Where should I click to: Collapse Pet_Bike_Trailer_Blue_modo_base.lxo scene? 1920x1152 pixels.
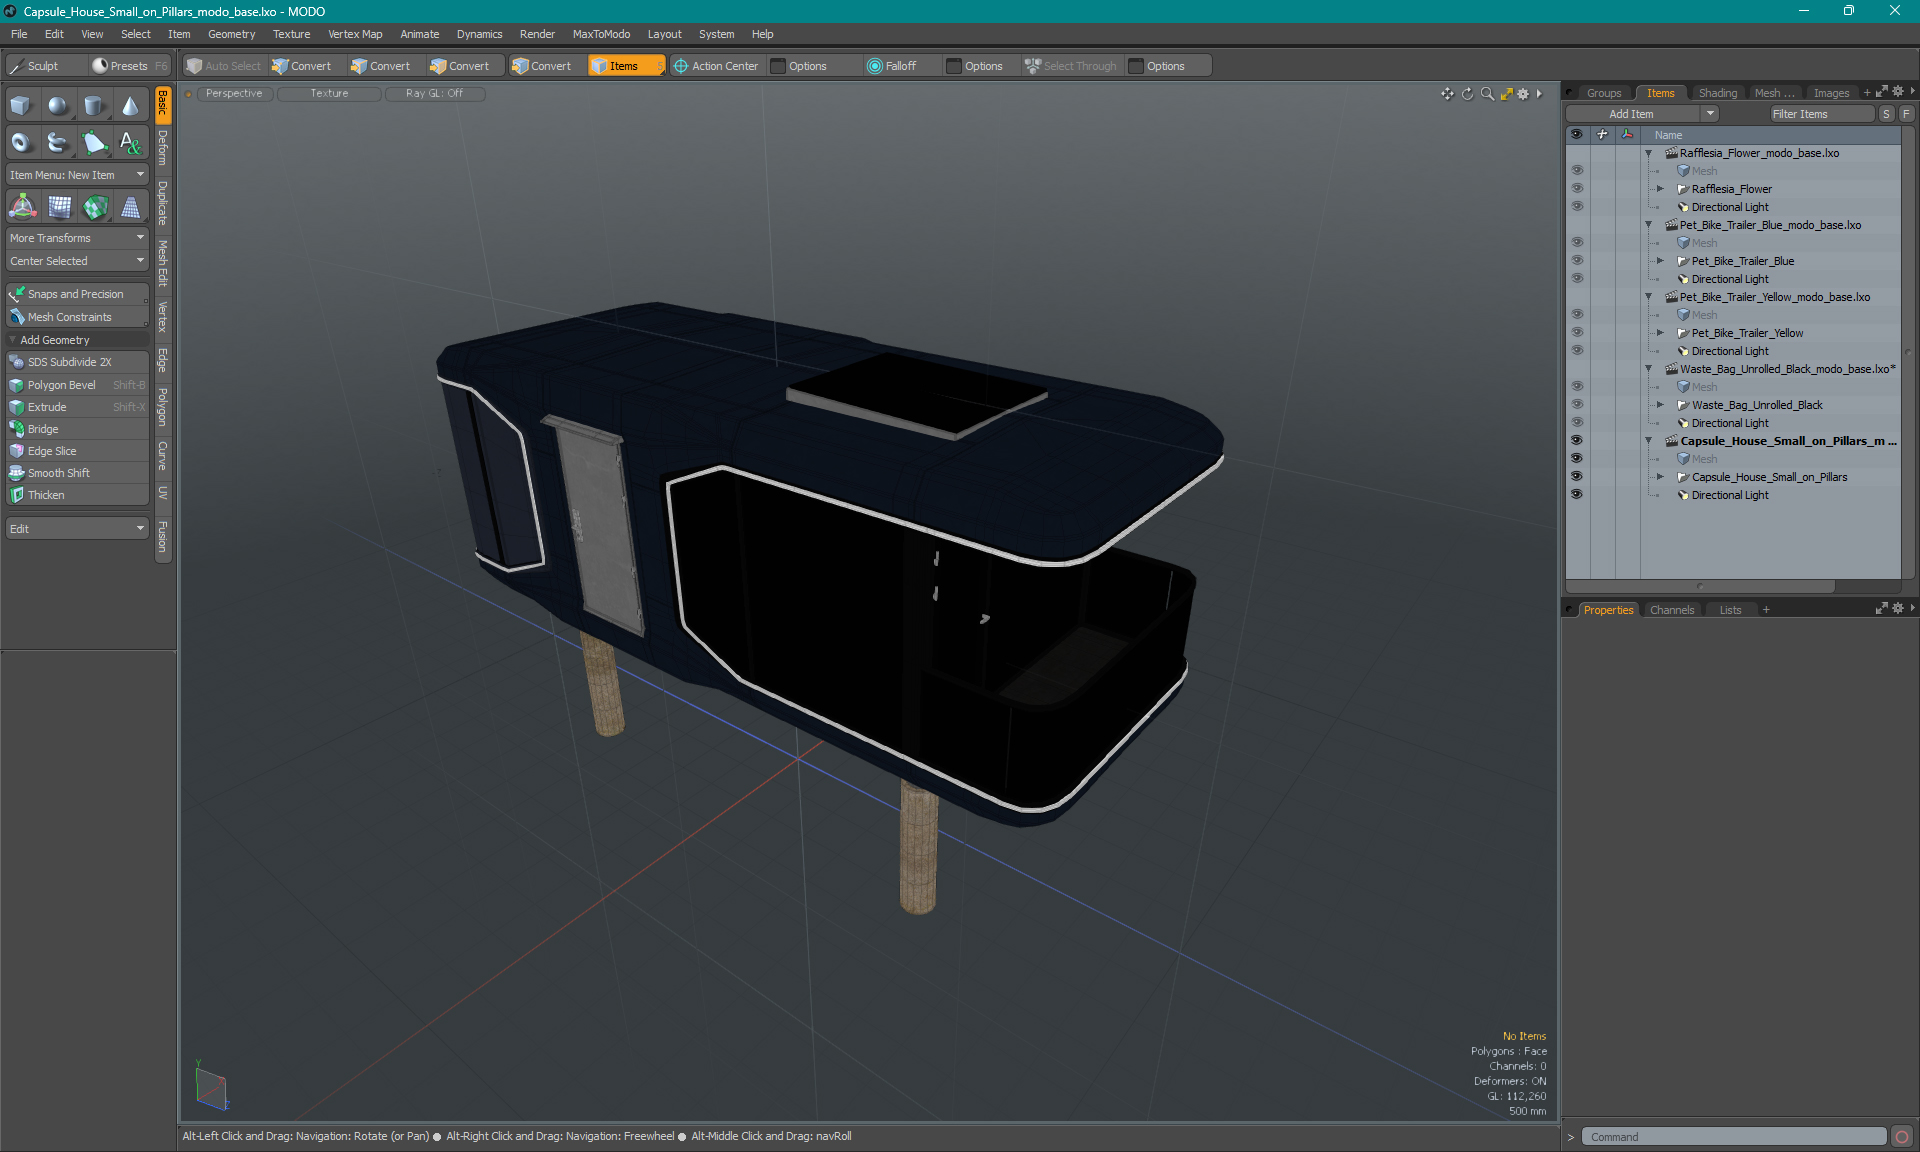coord(1649,225)
